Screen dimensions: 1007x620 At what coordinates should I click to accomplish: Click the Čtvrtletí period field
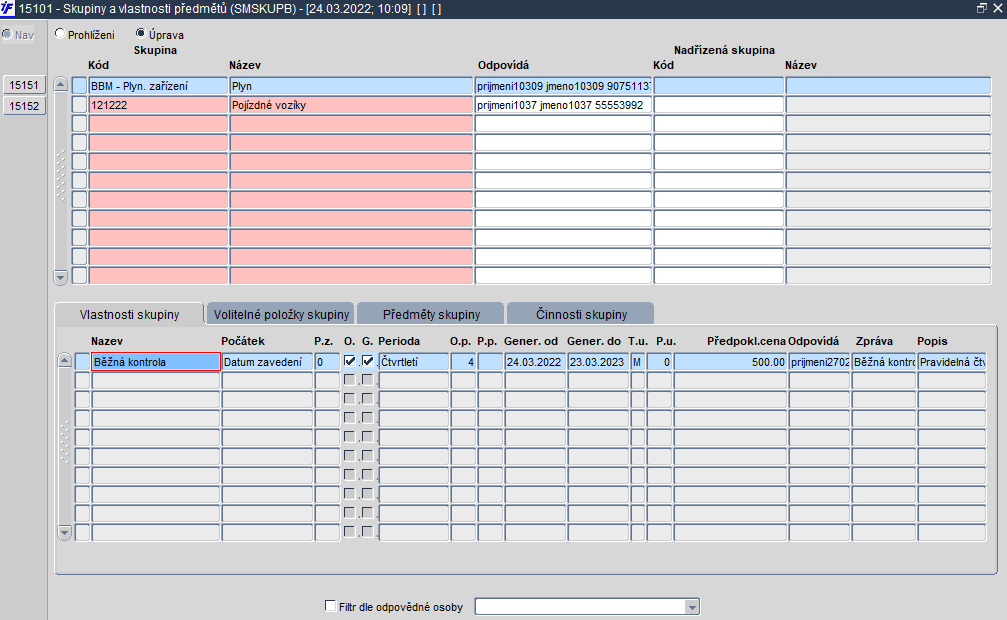[x=414, y=362]
